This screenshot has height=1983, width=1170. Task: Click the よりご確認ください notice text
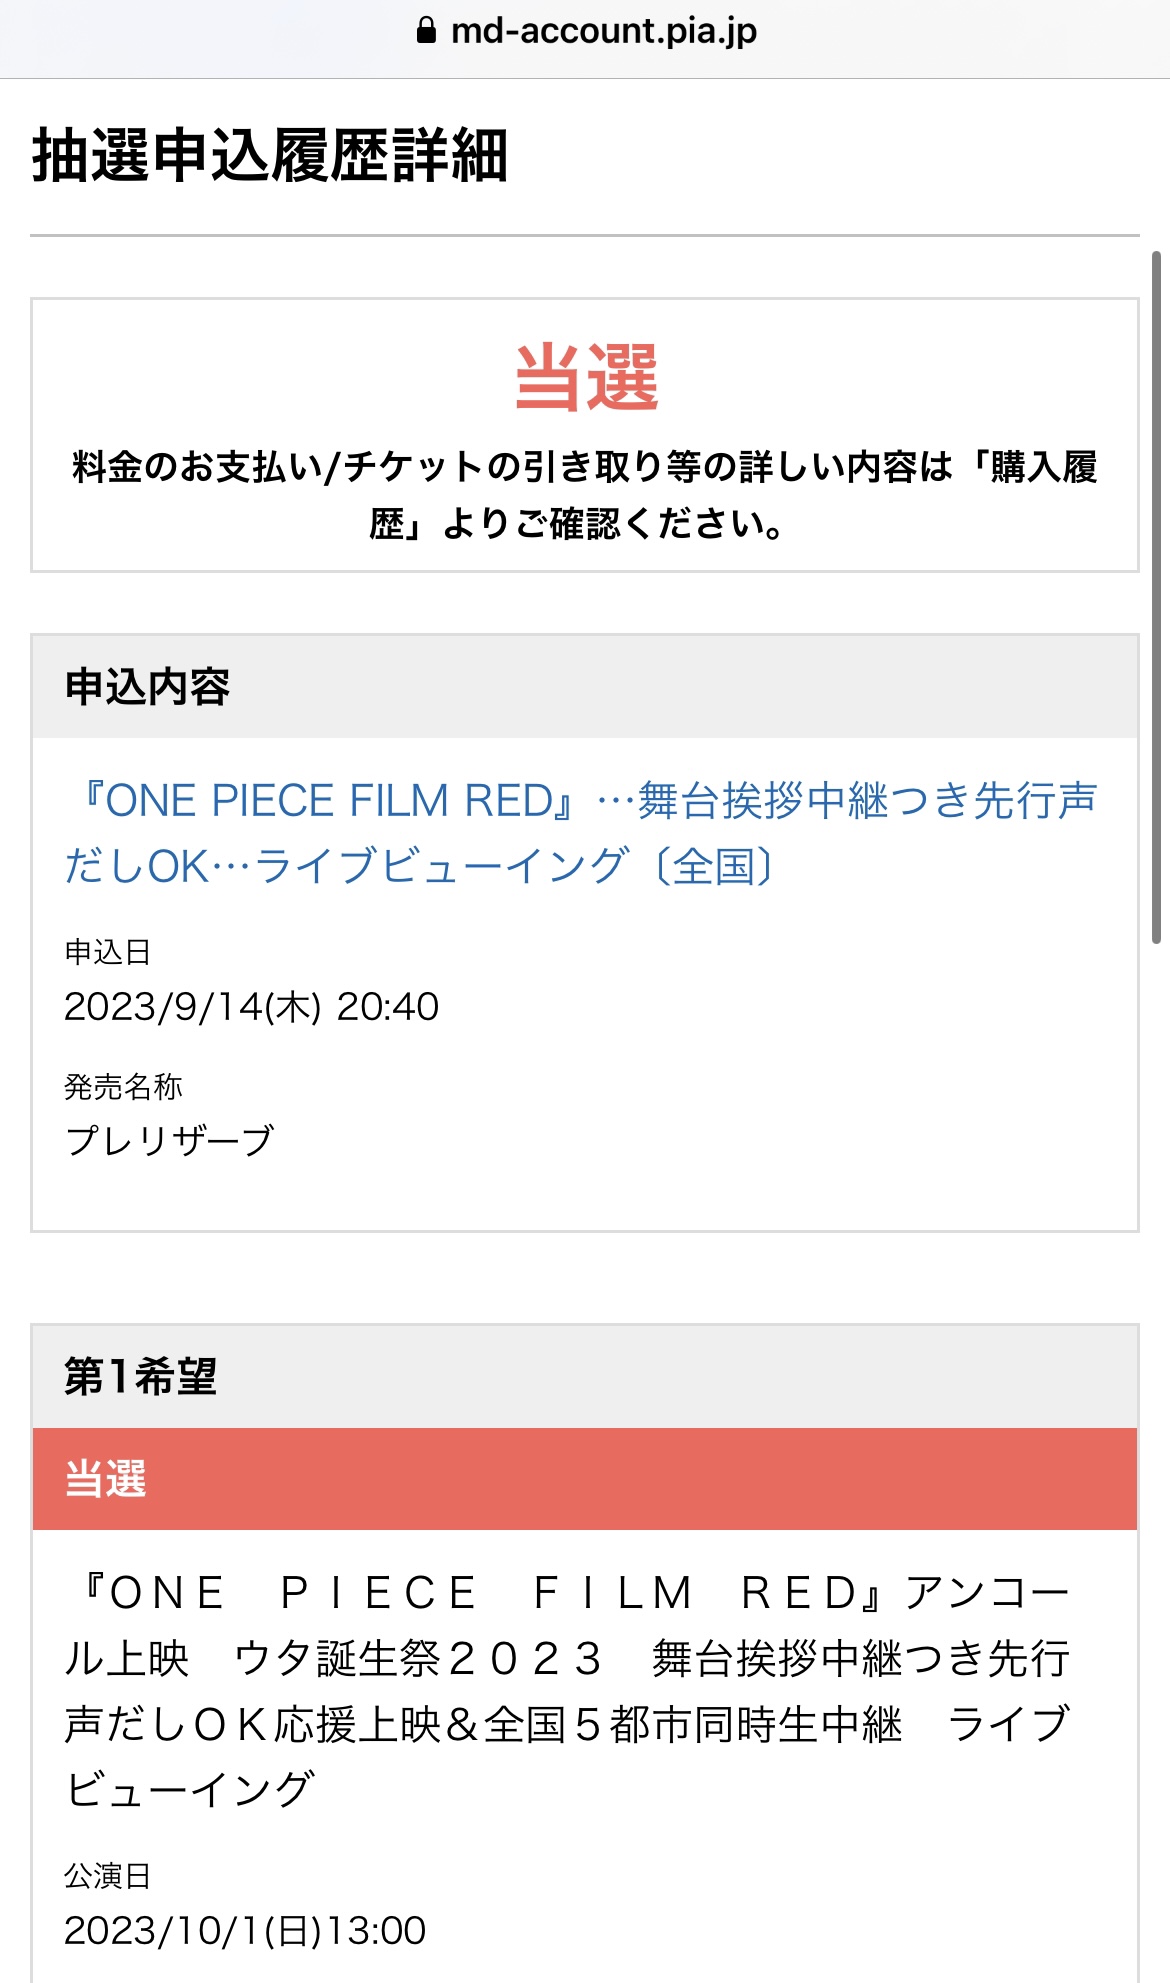612,523
